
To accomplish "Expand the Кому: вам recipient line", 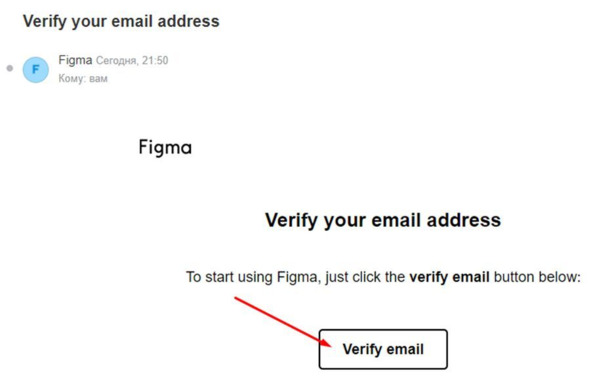I will [83, 78].
